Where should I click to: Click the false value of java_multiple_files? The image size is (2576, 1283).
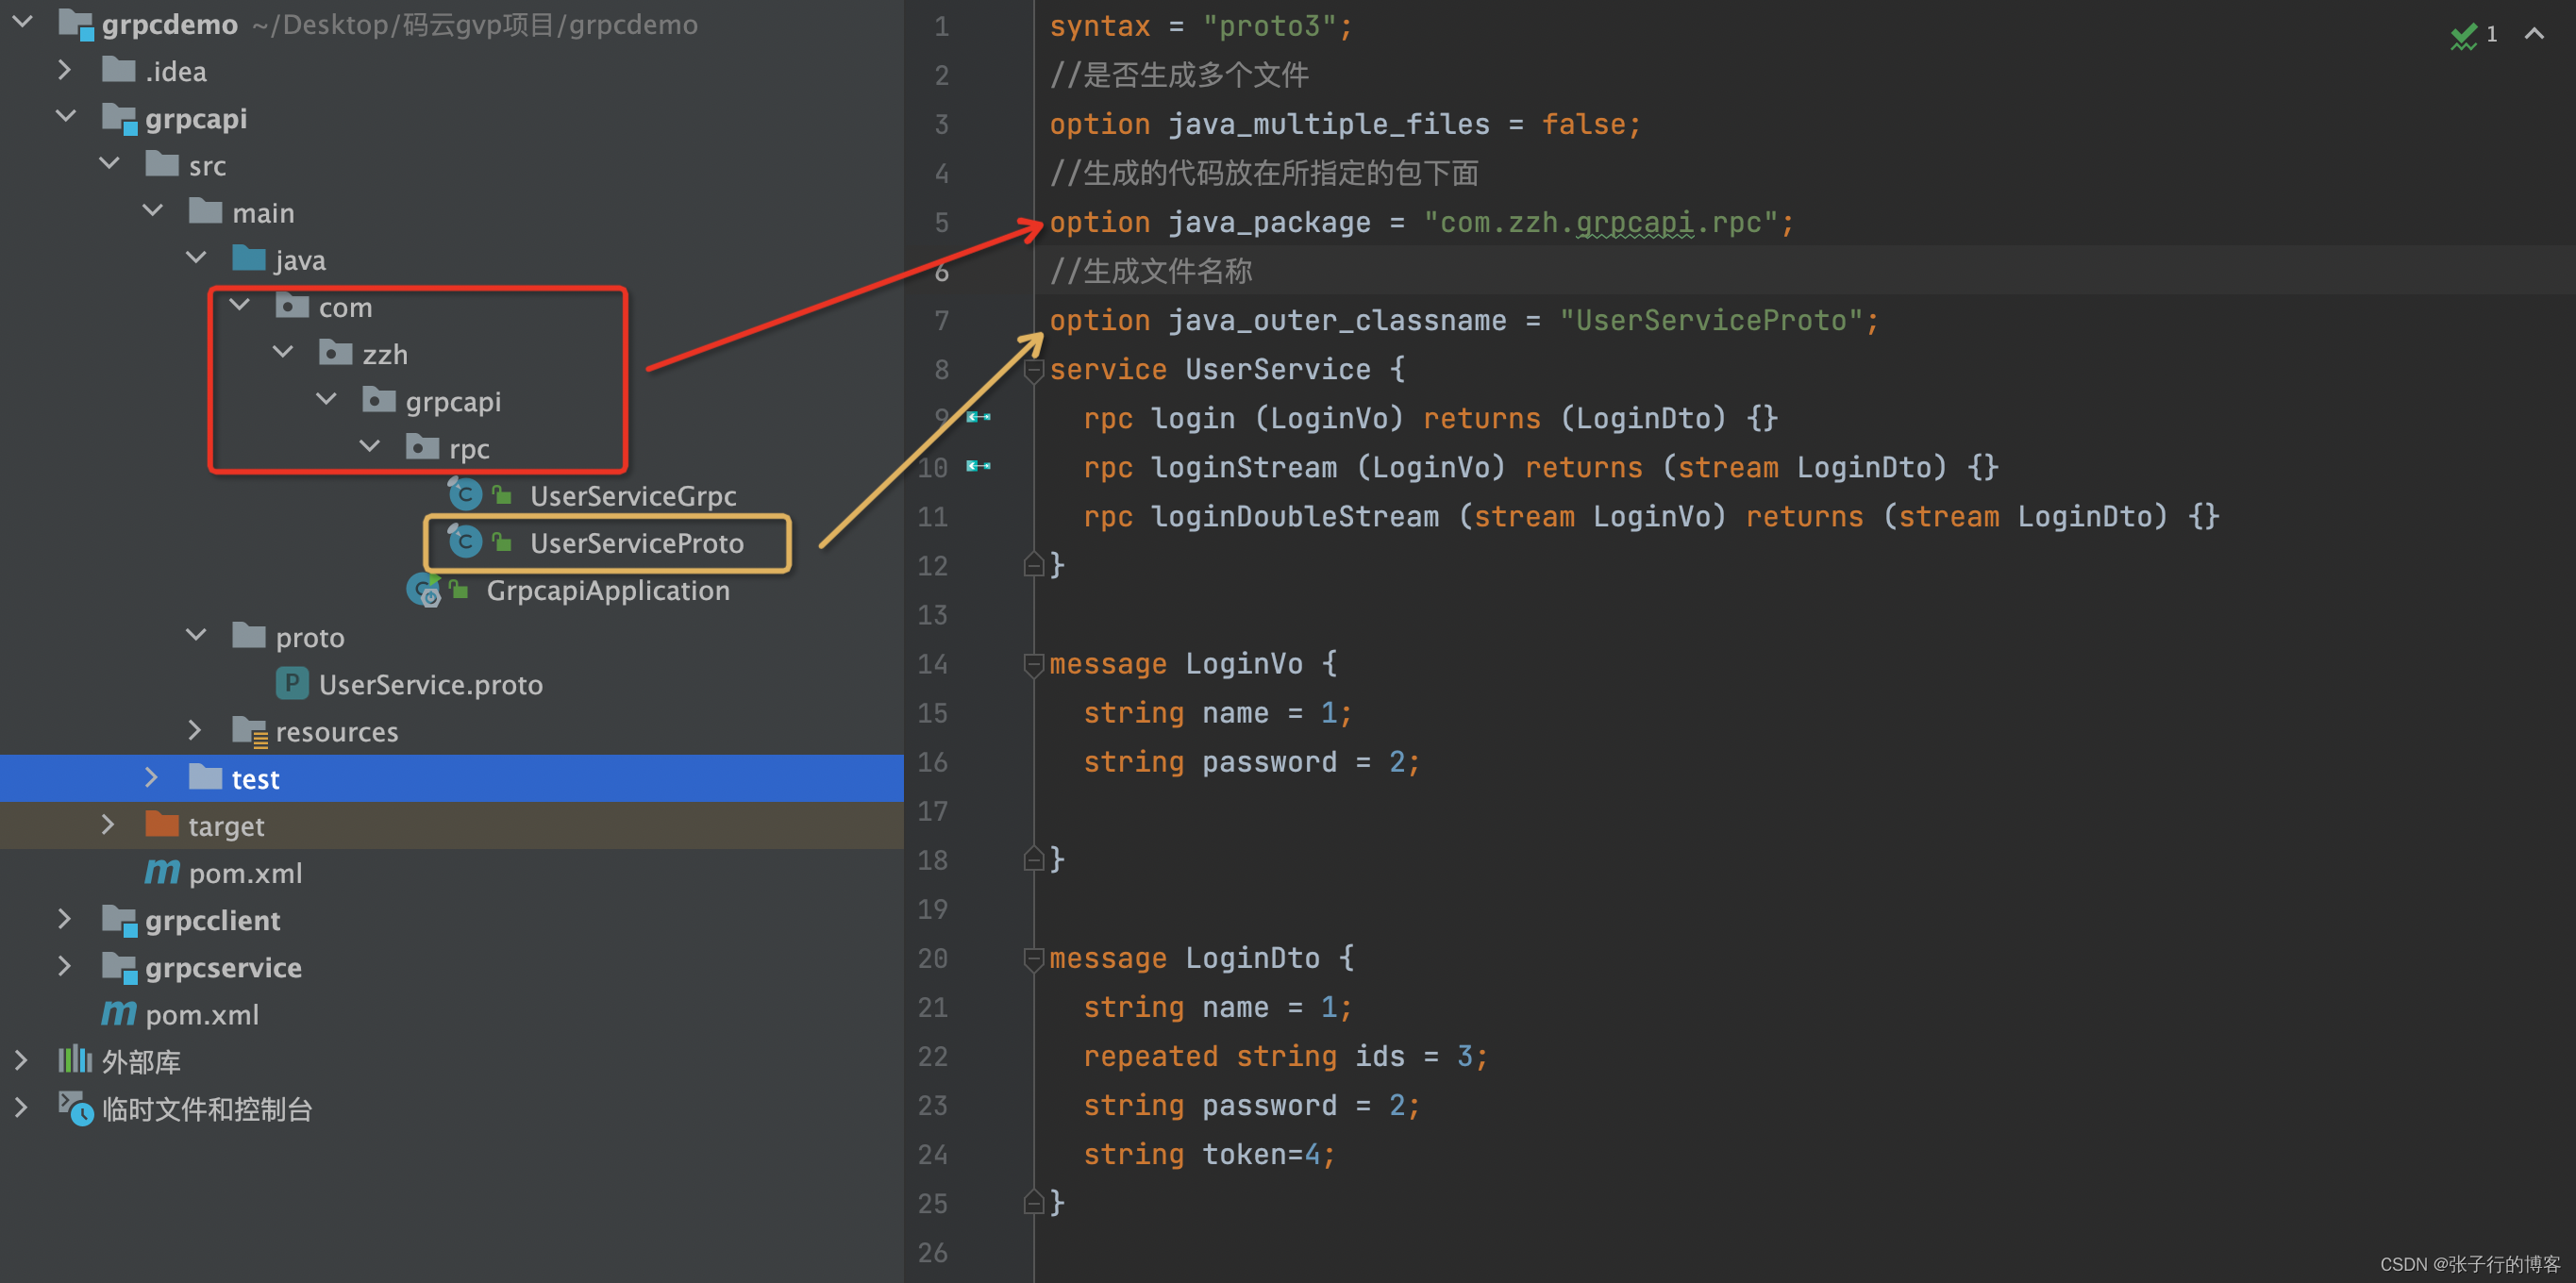point(1583,124)
